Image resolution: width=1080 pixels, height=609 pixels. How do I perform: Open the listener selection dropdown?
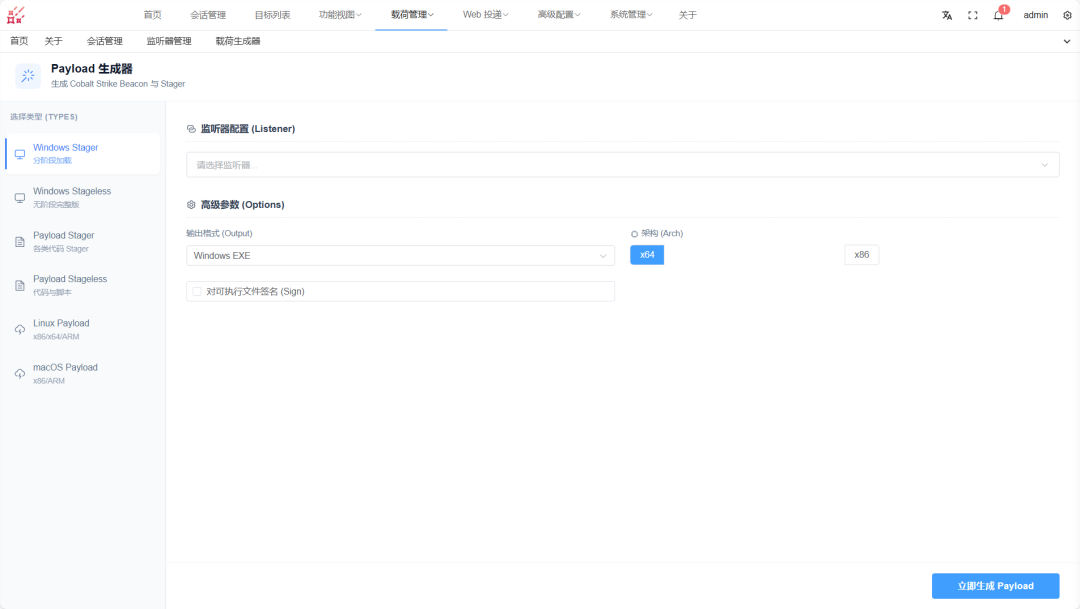coord(623,165)
